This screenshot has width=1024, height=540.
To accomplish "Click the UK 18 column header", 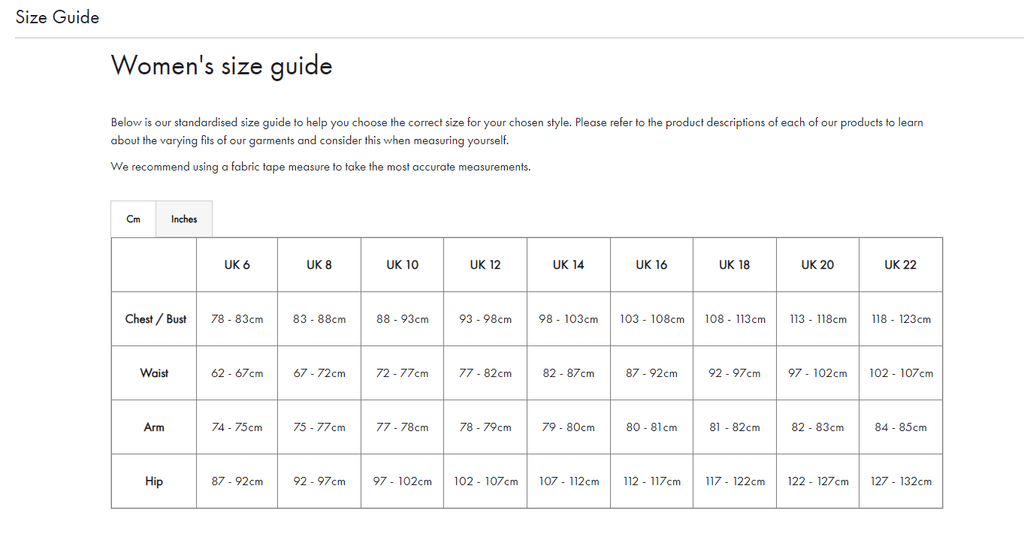I will (735, 265).
